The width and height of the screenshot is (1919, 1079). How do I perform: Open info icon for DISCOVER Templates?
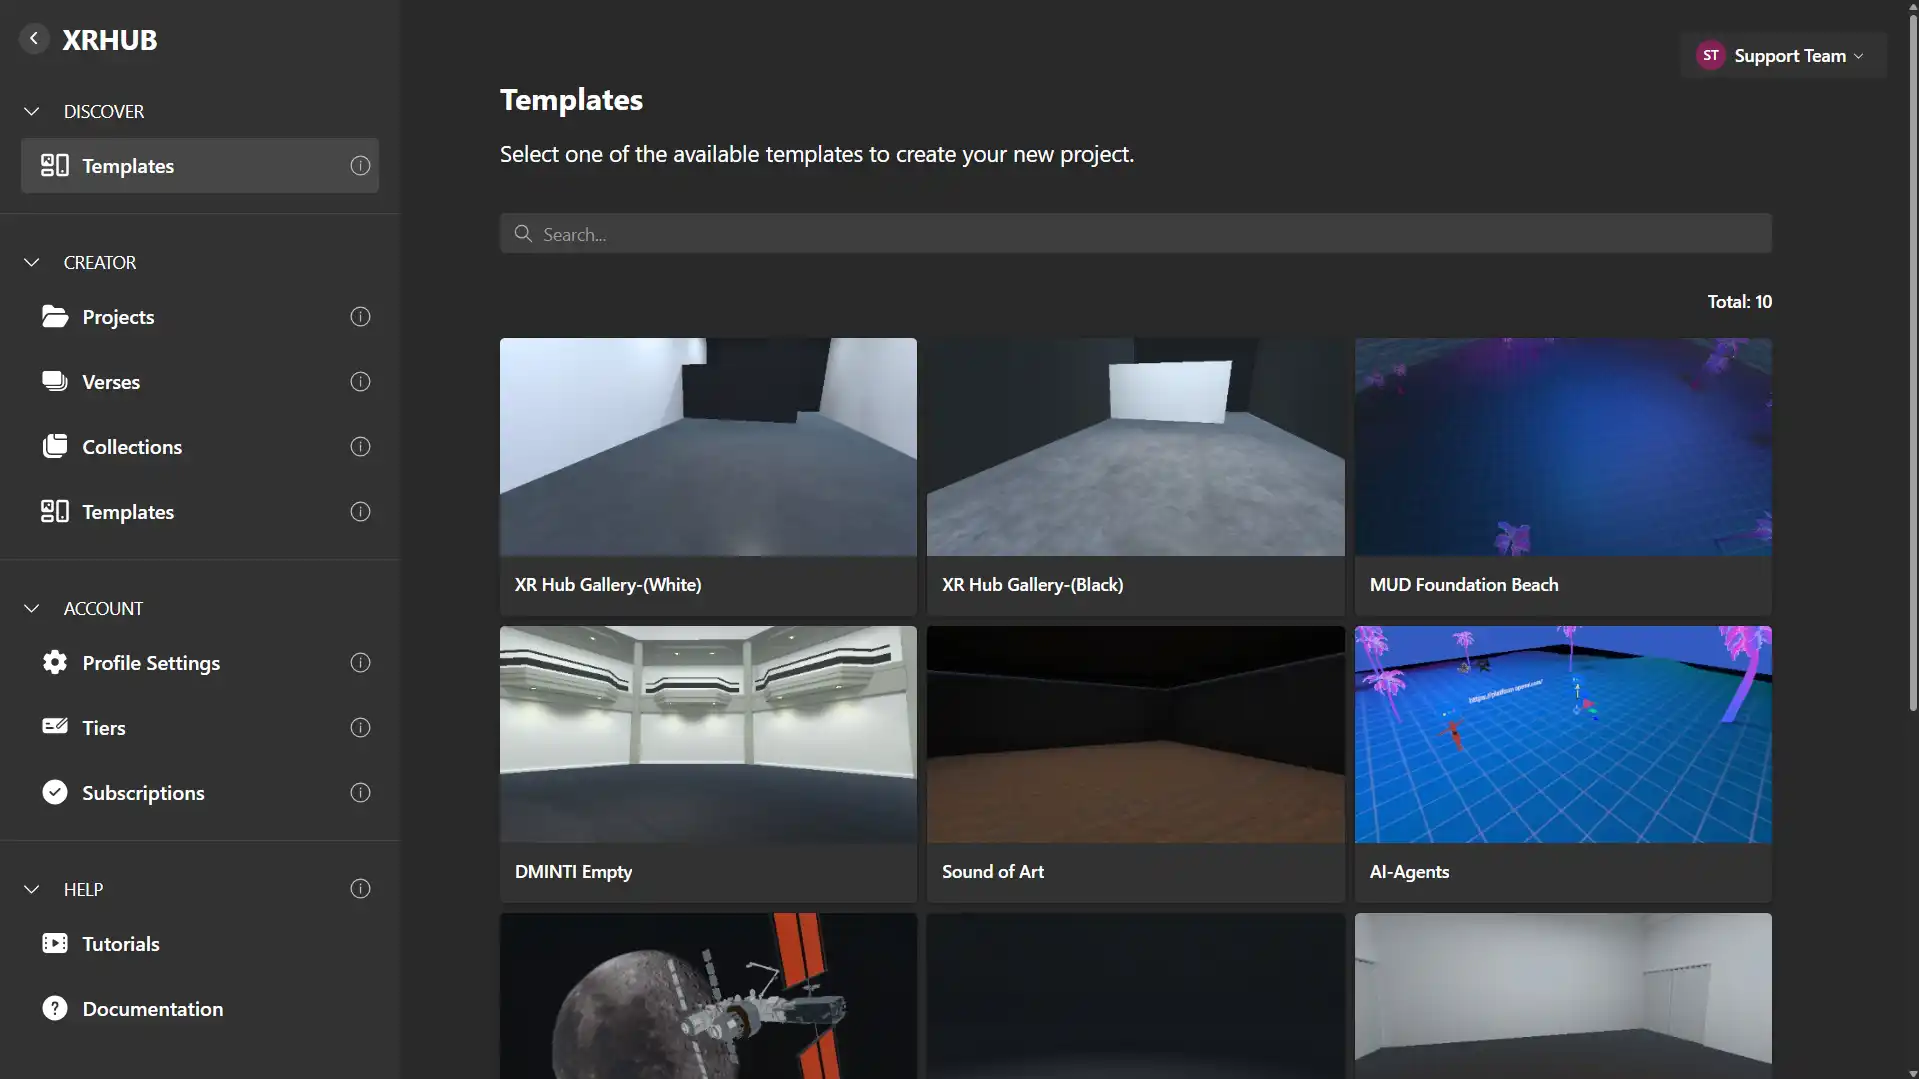[x=360, y=166]
